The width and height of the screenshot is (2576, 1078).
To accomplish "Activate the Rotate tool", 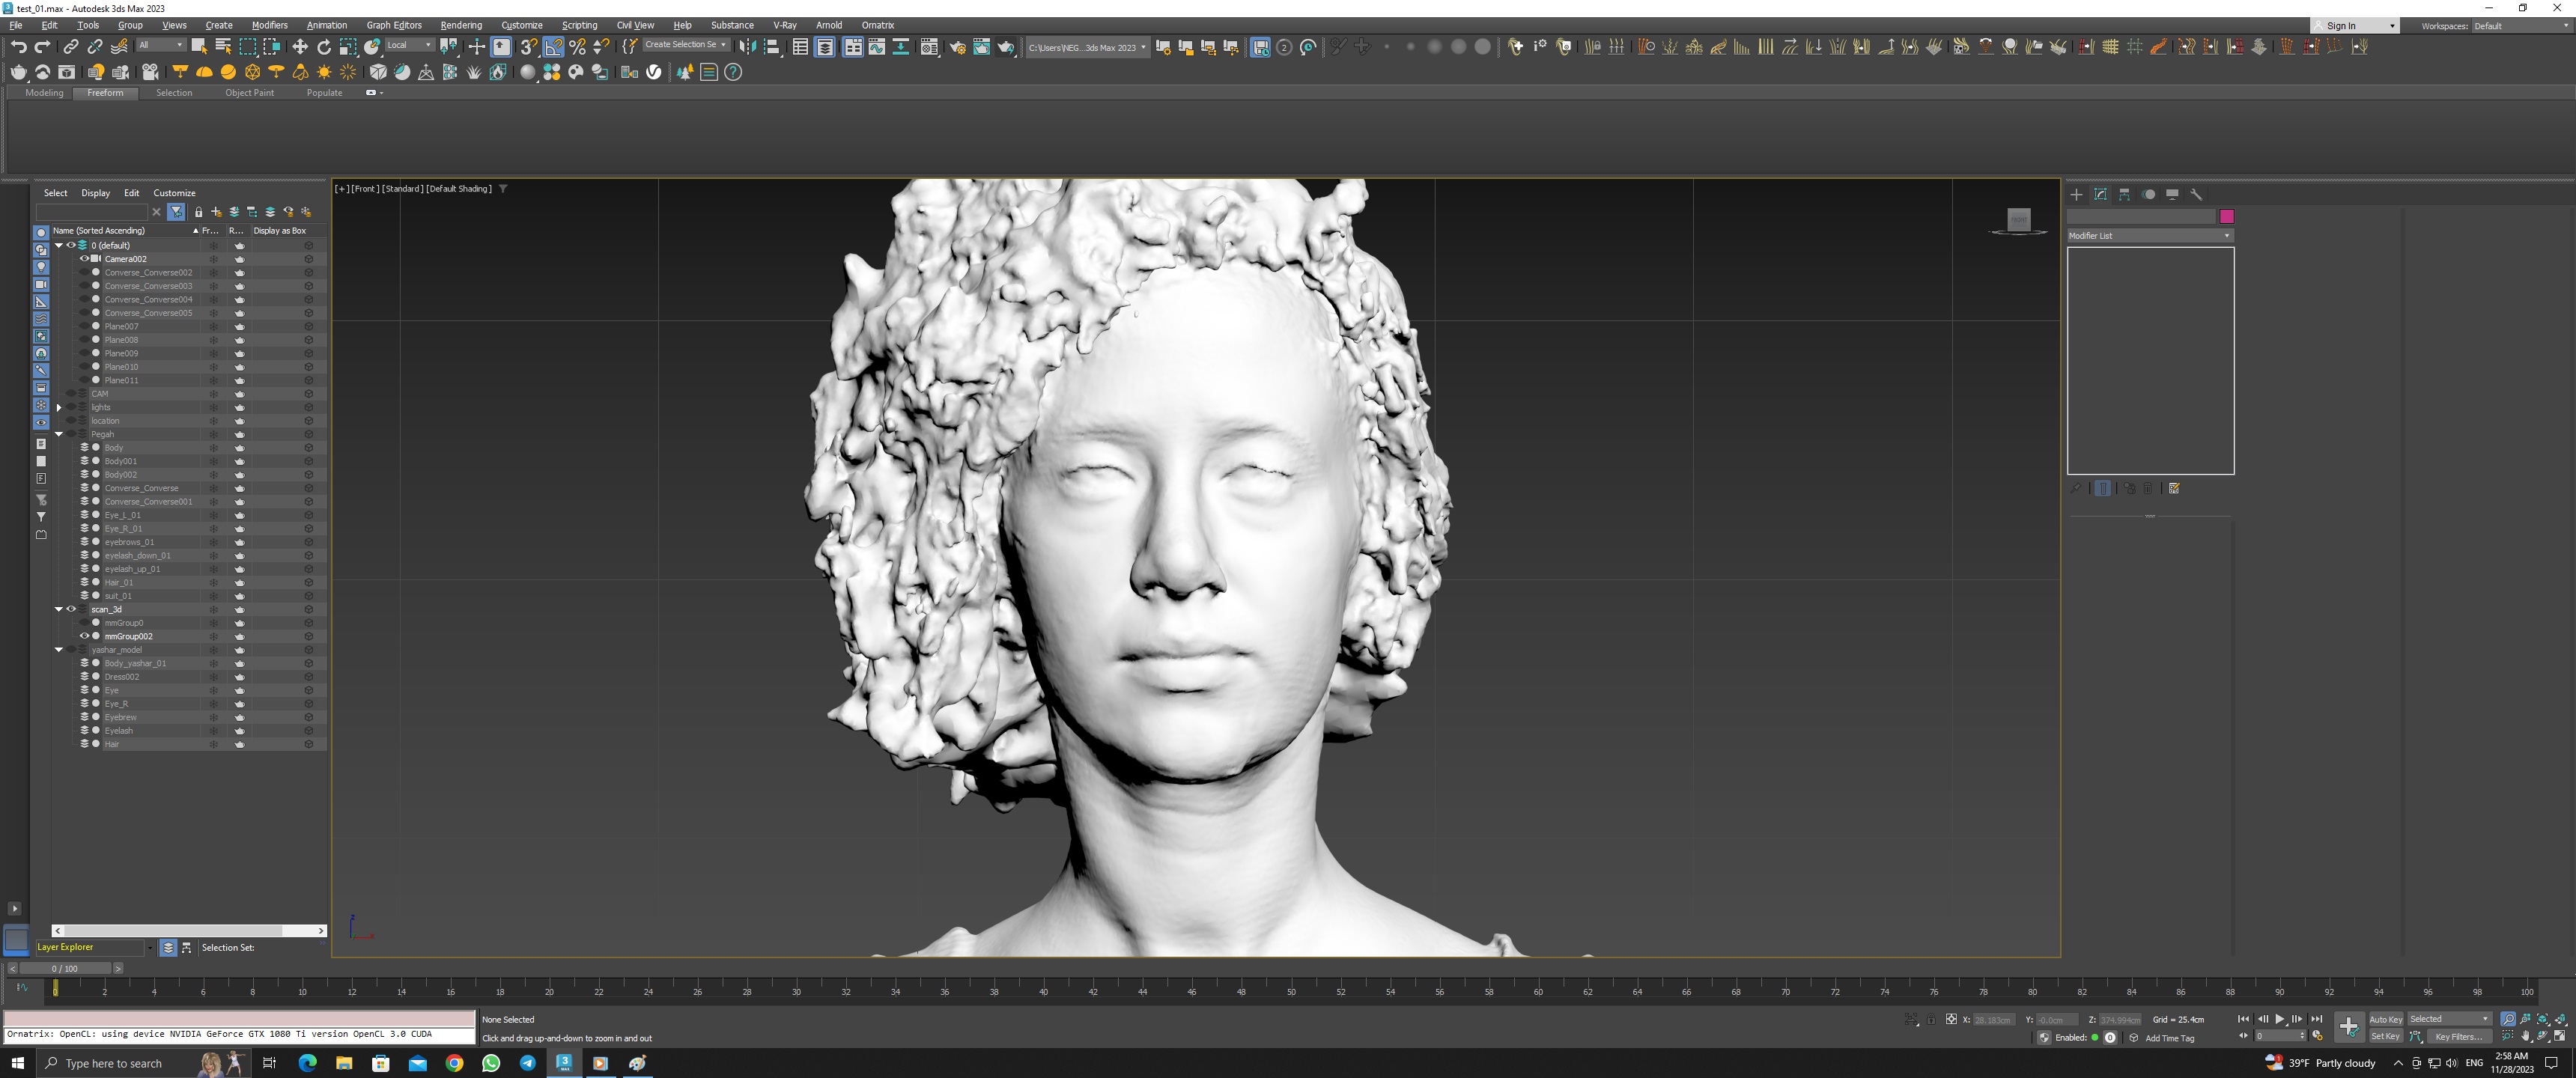I will [324, 47].
